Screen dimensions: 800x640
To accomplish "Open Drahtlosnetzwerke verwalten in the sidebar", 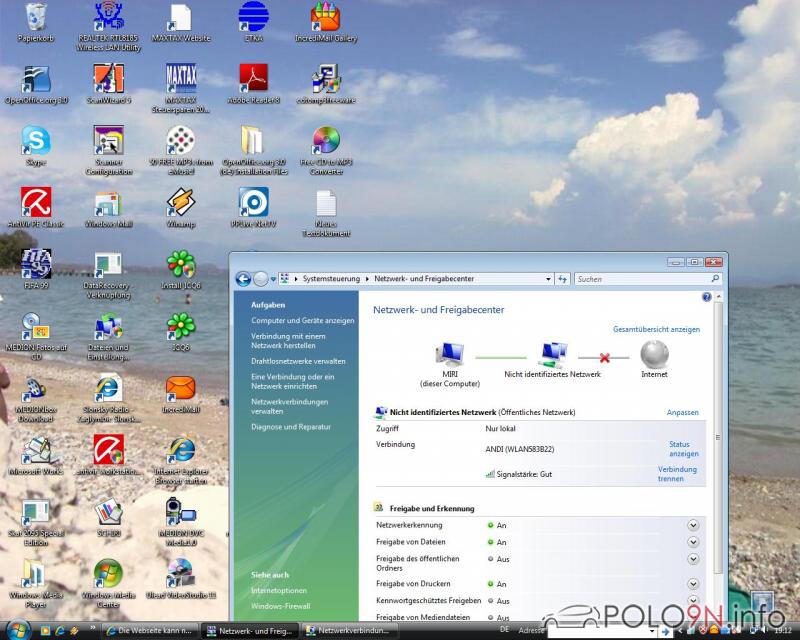I will coord(298,361).
